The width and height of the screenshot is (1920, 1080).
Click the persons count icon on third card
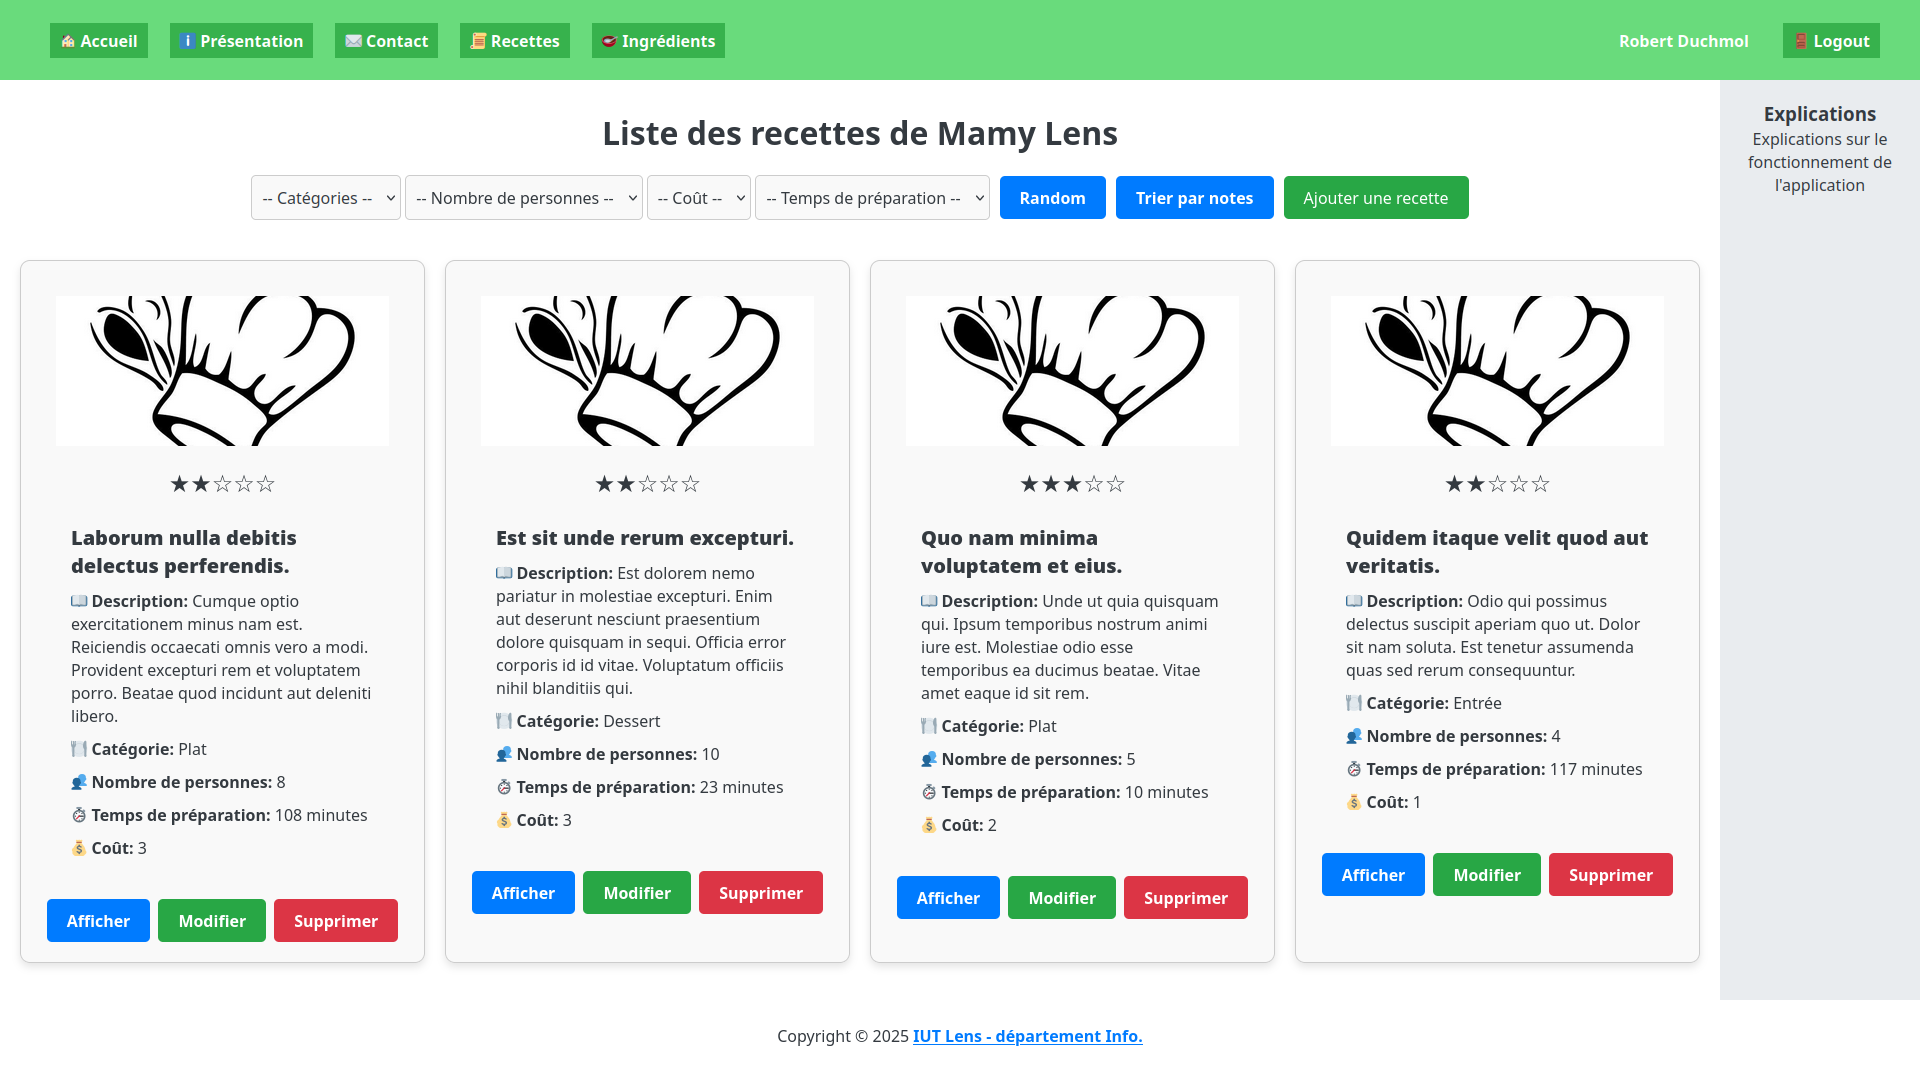[930, 758]
